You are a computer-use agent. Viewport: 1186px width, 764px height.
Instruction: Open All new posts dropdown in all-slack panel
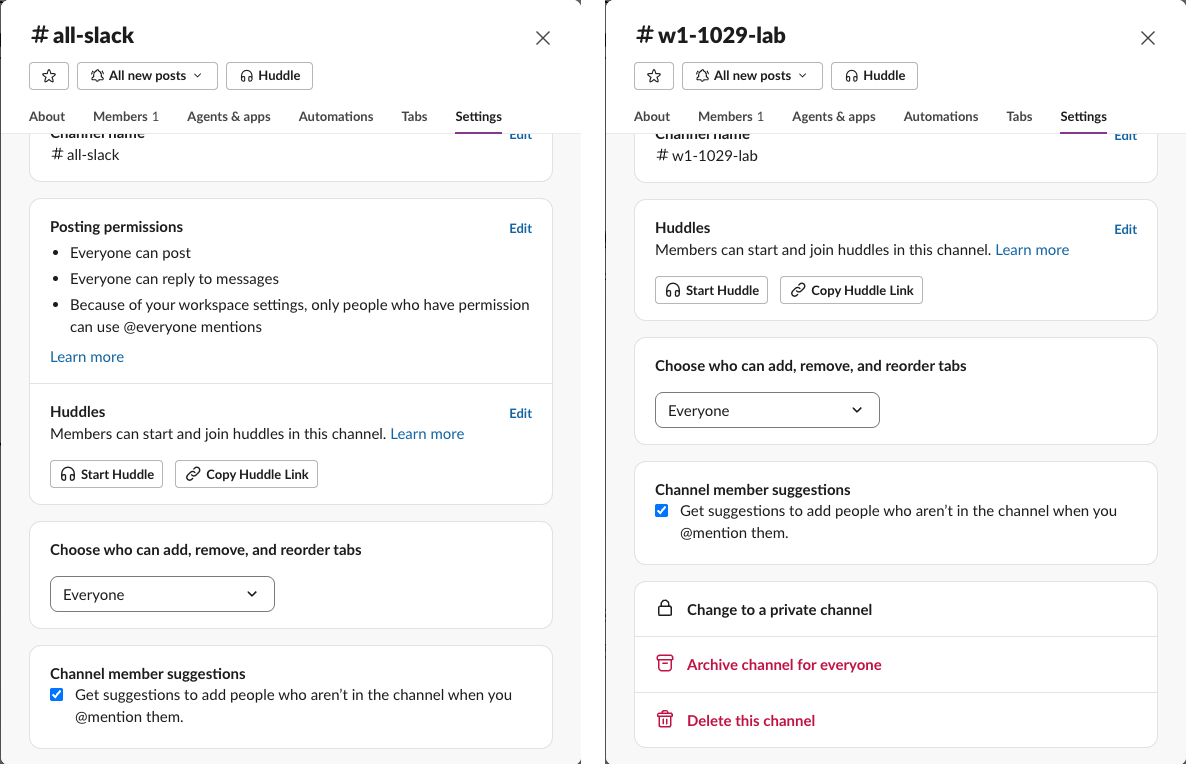[x=147, y=76]
